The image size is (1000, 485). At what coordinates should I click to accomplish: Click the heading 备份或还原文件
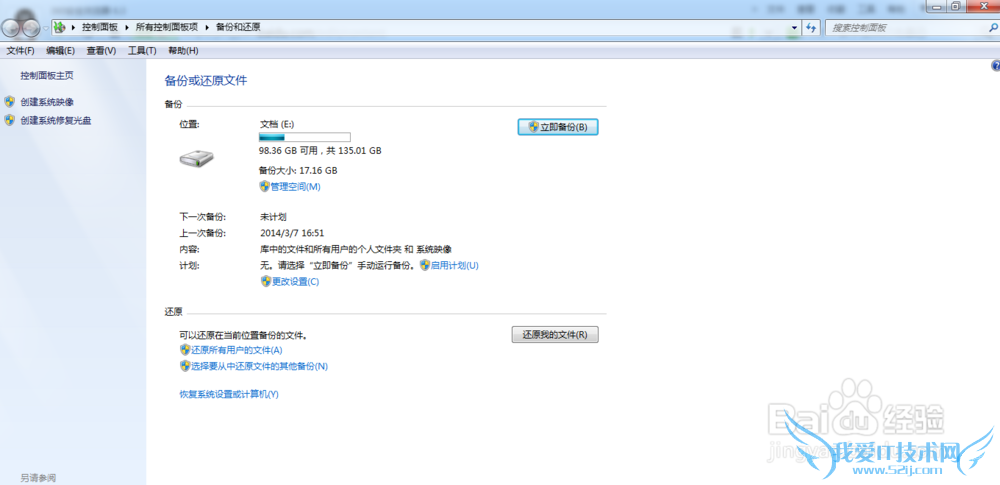coord(205,80)
